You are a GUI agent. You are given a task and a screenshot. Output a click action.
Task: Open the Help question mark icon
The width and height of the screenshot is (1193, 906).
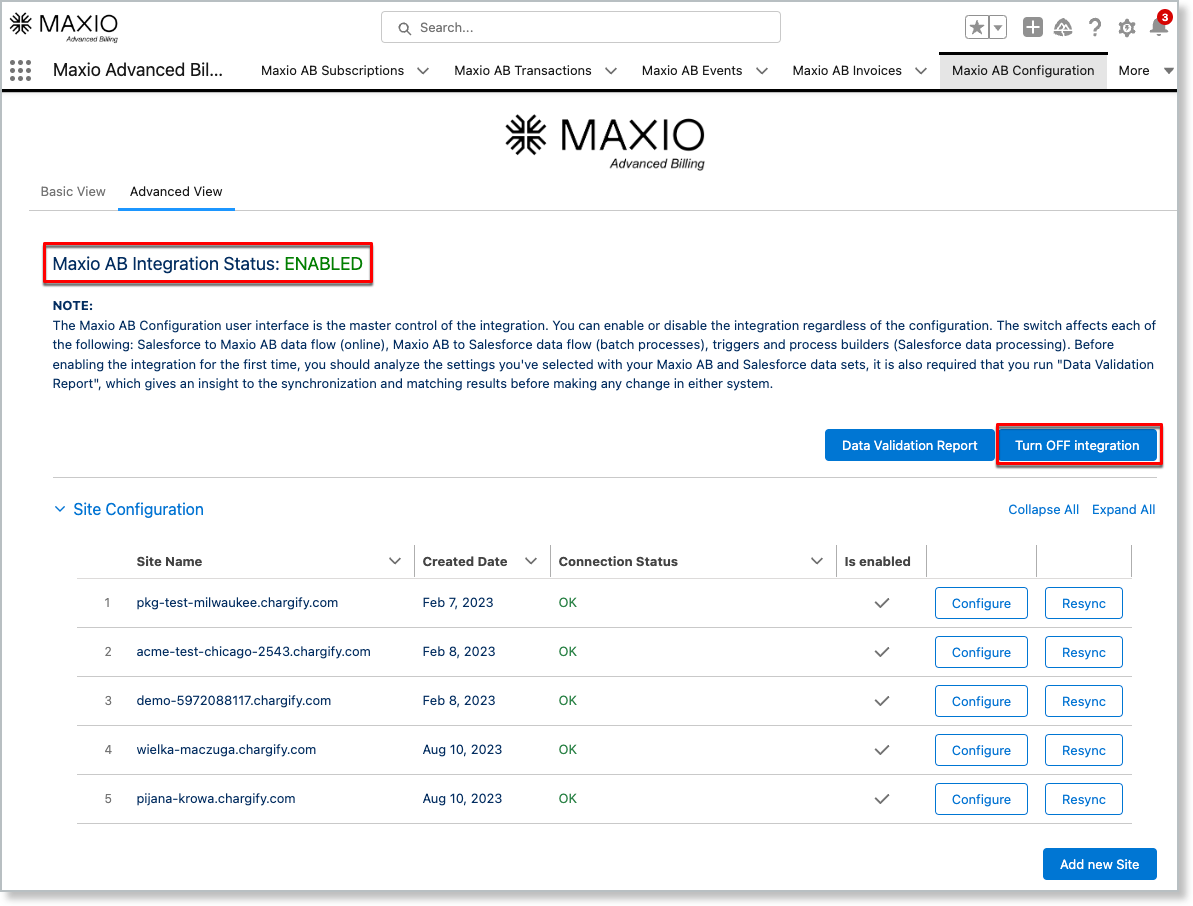(1095, 28)
